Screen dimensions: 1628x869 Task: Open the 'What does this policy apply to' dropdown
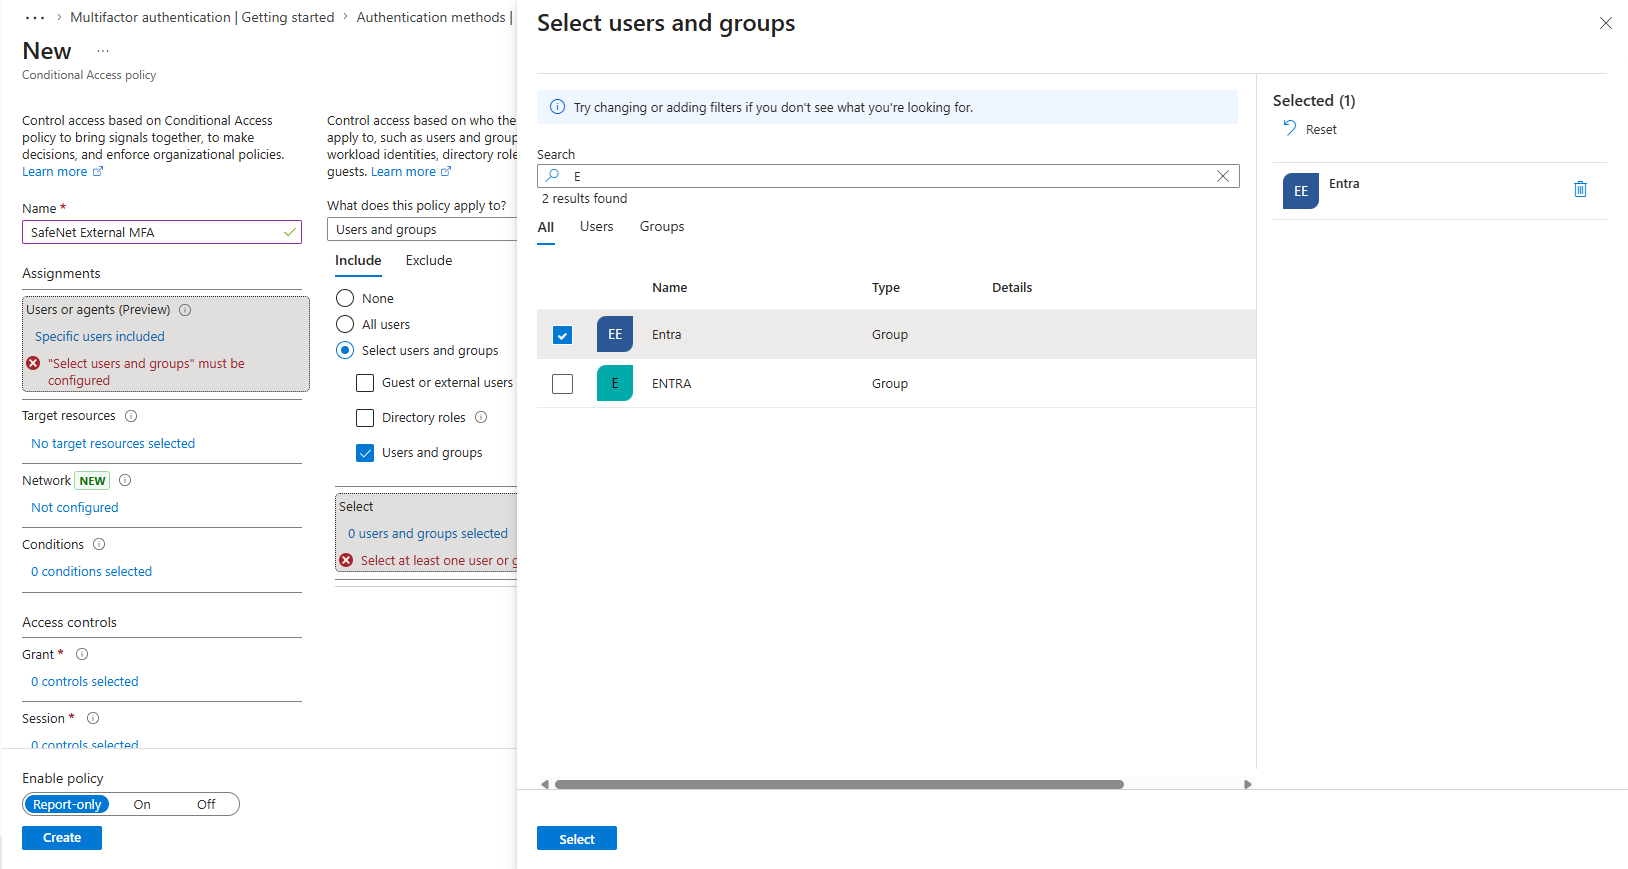tap(422, 229)
